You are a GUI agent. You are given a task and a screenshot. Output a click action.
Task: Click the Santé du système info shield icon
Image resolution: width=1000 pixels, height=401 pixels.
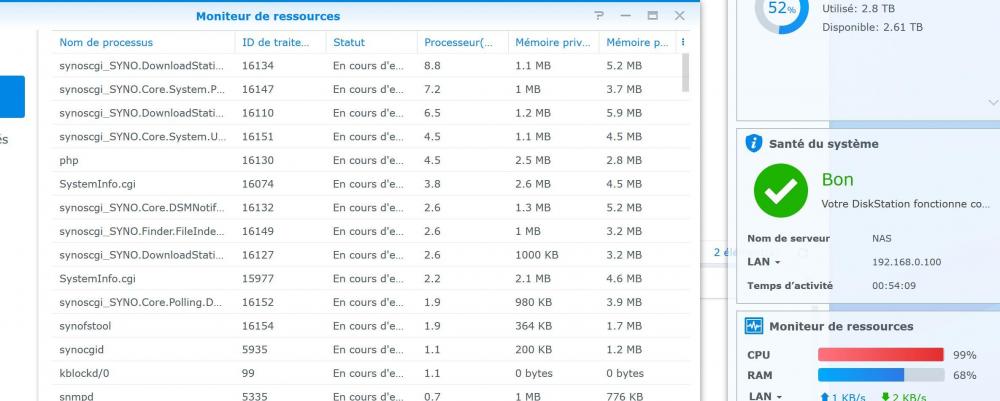coord(754,143)
